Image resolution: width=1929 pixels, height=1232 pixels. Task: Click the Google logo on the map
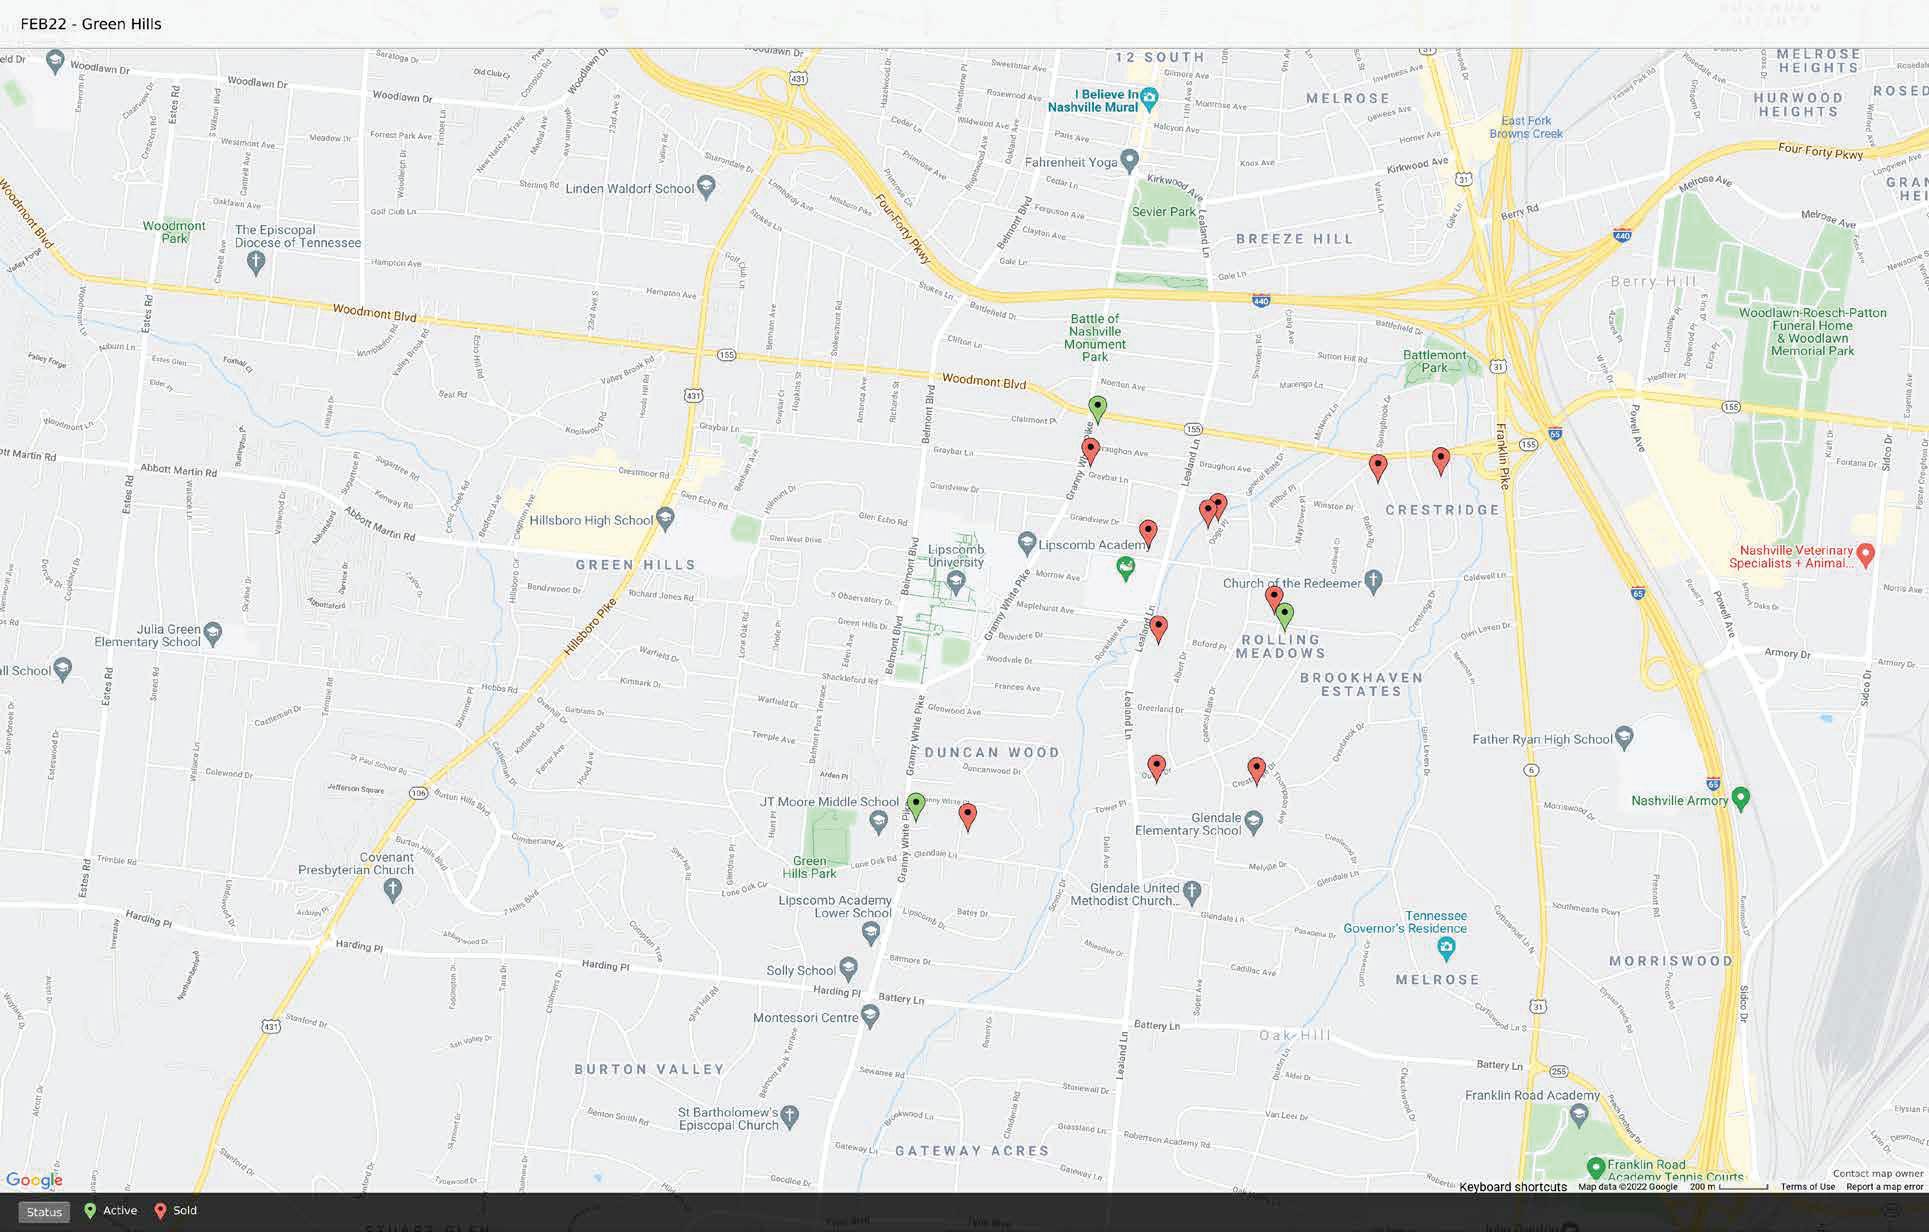click(x=33, y=1181)
